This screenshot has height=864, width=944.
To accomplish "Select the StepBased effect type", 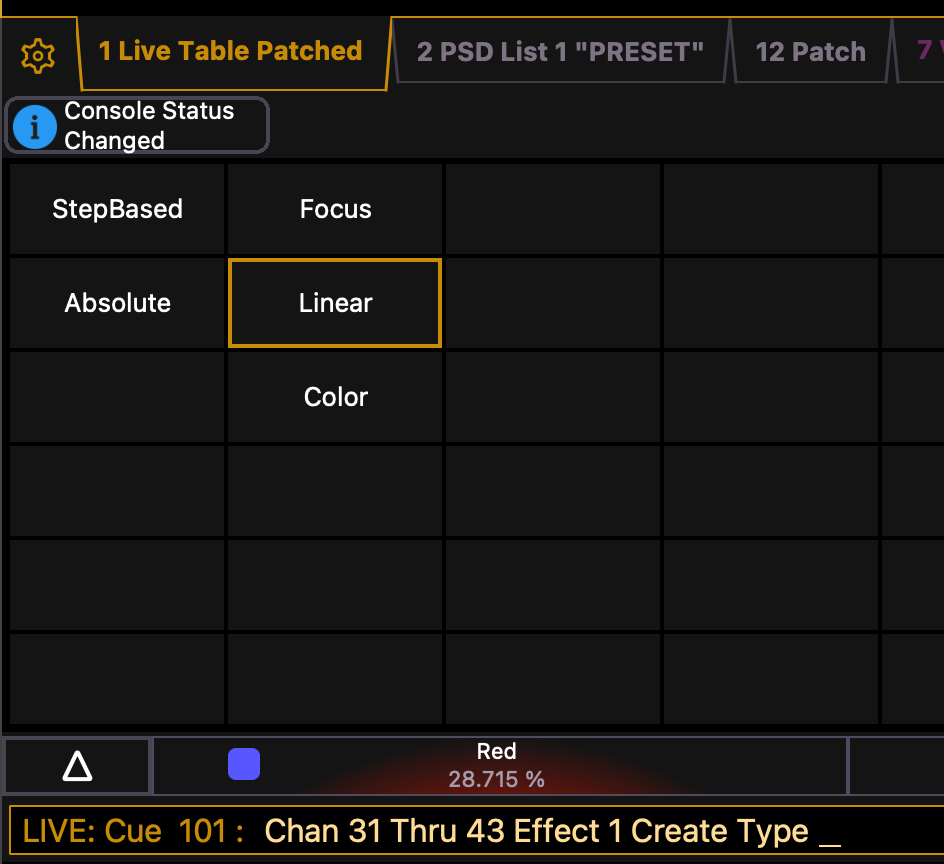I will pyautogui.click(x=118, y=209).
